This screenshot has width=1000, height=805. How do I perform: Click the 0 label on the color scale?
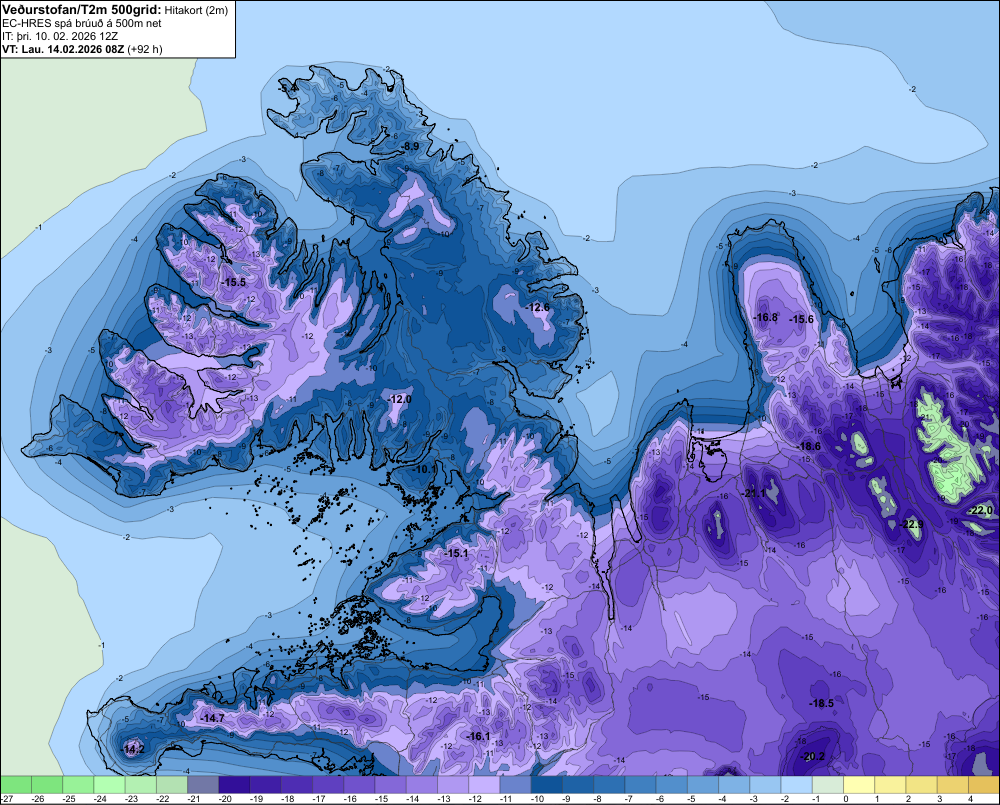(x=846, y=799)
